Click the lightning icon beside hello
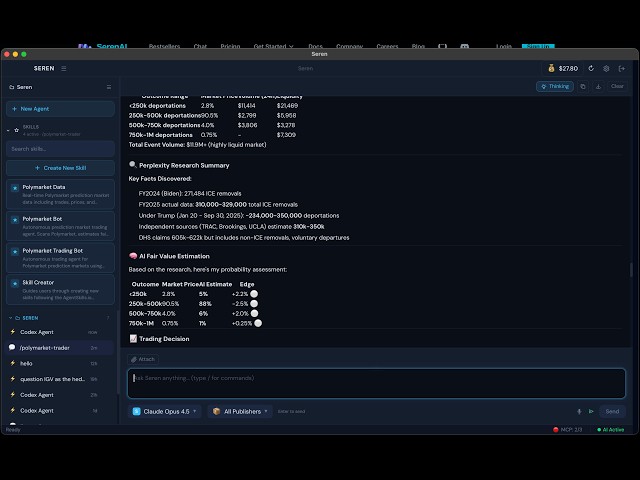Screen dimensions: 640x480 (x=12, y=363)
